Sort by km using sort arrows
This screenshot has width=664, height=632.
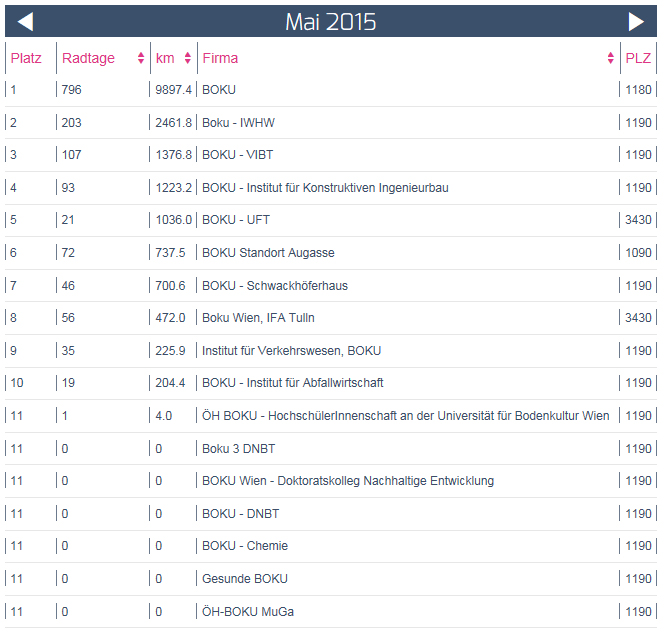pos(187,59)
